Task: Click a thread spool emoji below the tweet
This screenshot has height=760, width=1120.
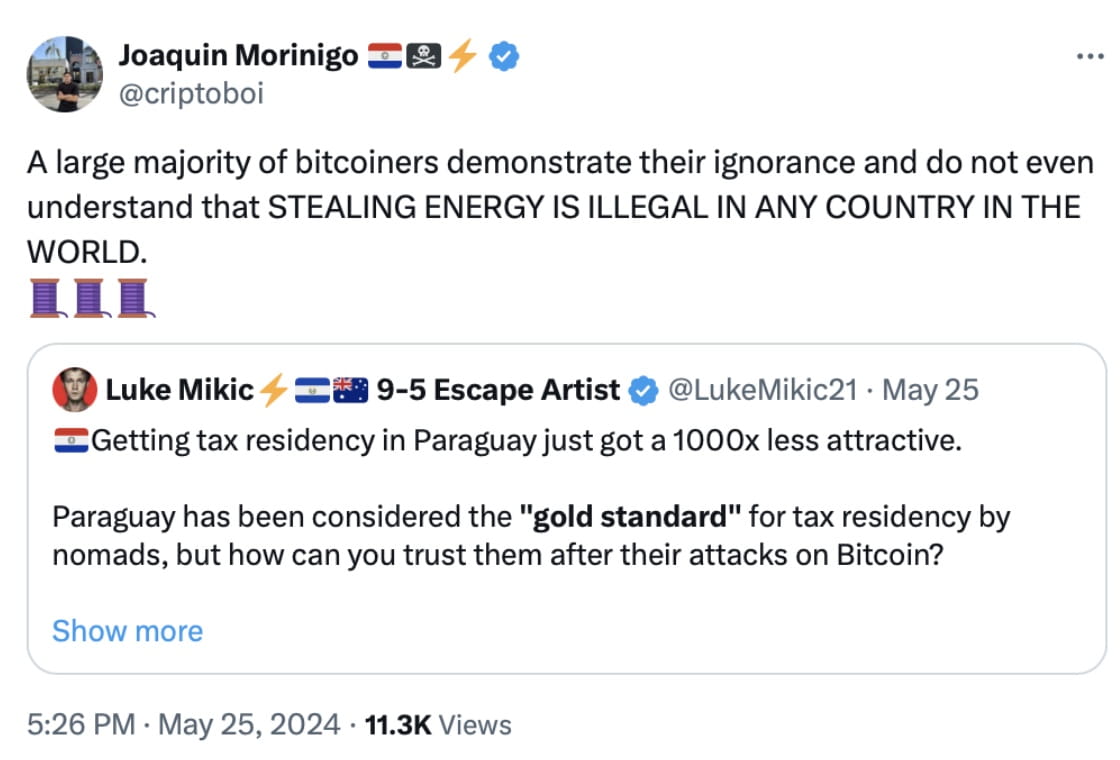Action: (44, 297)
